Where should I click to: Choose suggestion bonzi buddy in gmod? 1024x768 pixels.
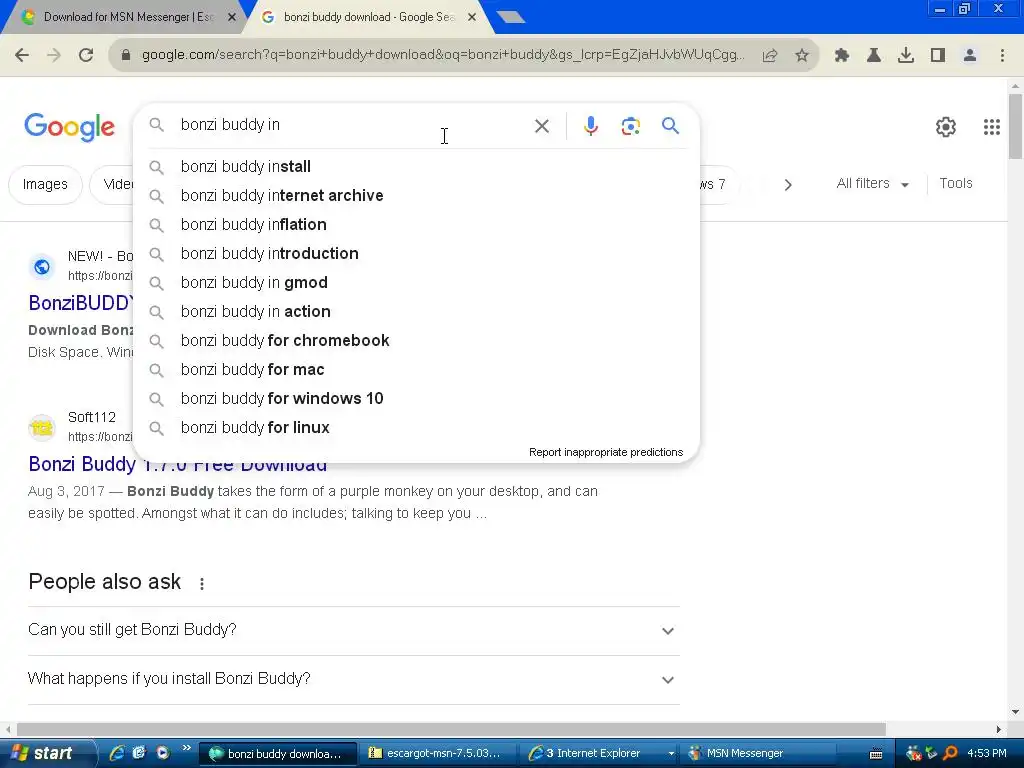point(416,283)
